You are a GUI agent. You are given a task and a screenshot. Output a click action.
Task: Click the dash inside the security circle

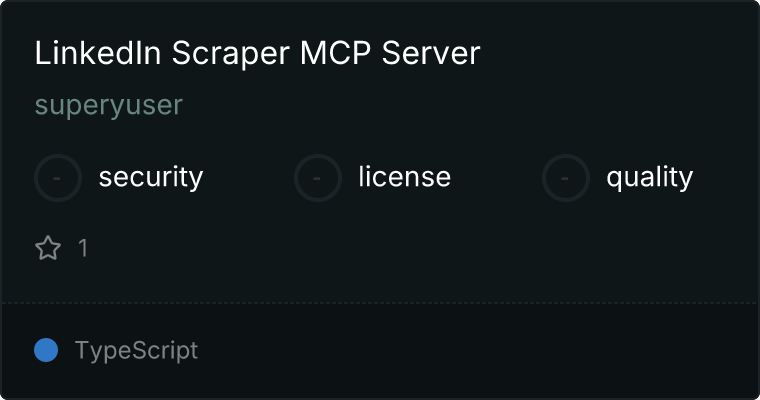(57, 178)
